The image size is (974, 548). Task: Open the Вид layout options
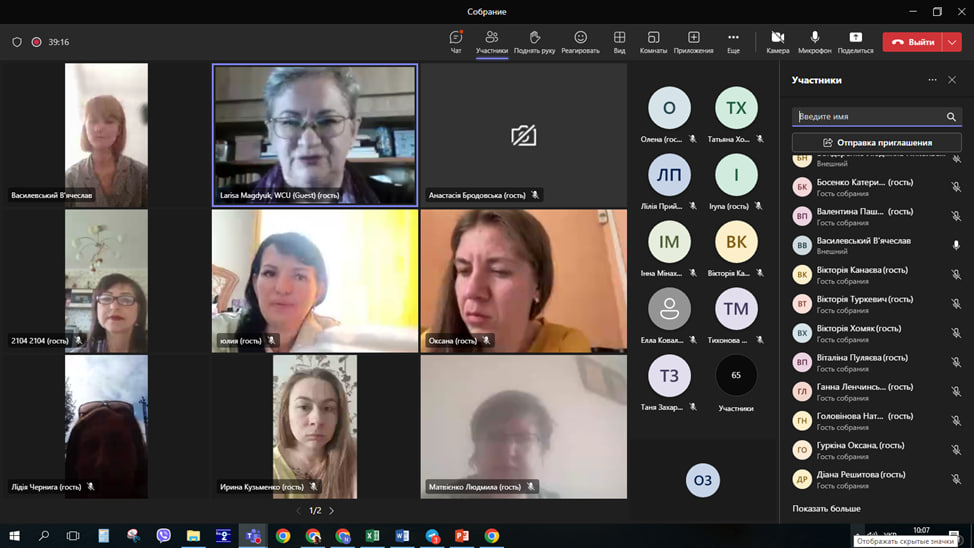(x=619, y=42)
